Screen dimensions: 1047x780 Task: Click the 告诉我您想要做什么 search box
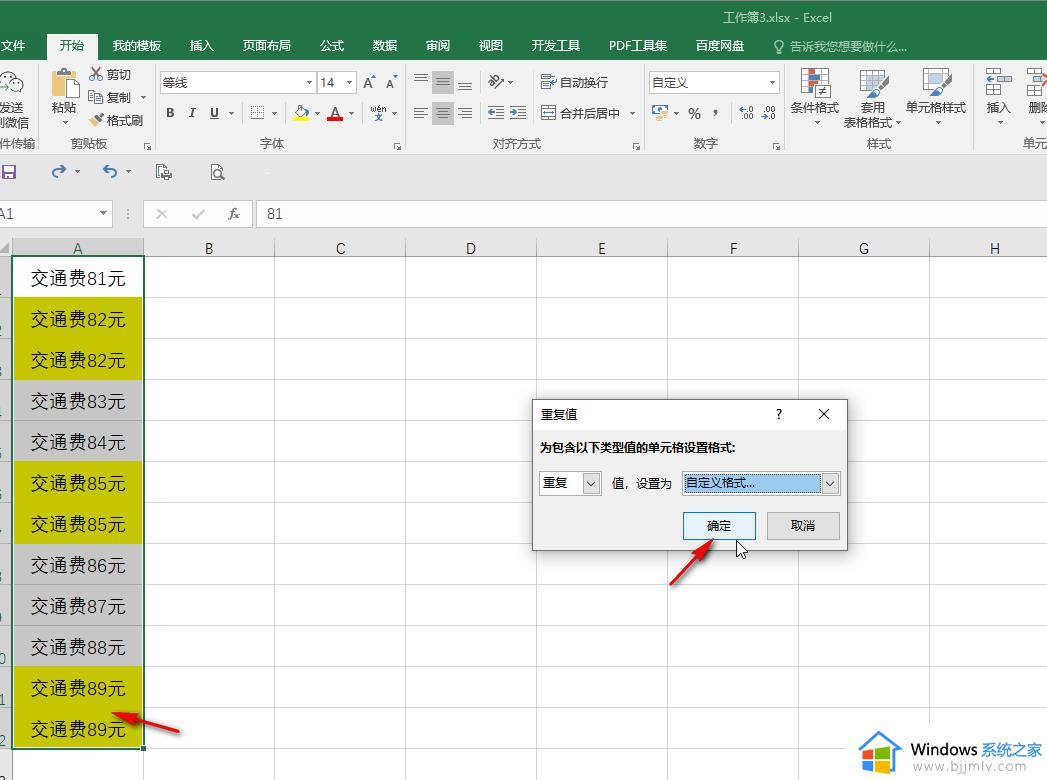pos(841,46)
